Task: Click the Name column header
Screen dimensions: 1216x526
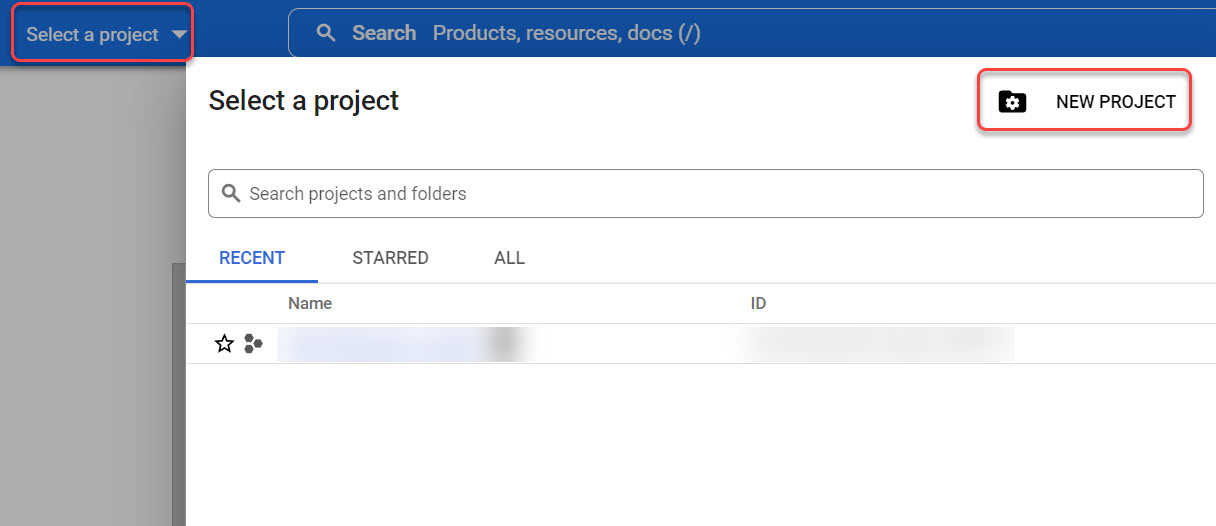Action: pos(310,303)
